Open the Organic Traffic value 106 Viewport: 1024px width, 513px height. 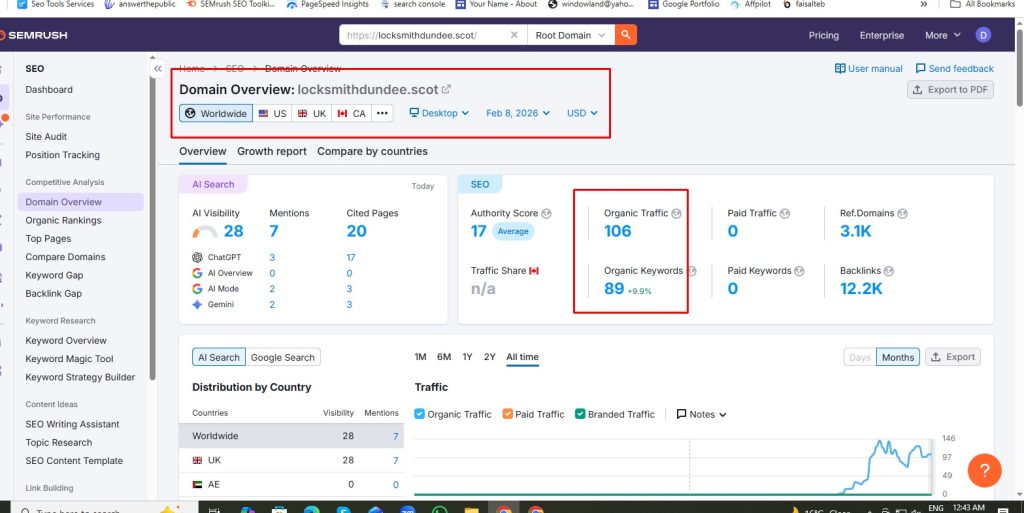pos(618,231)
